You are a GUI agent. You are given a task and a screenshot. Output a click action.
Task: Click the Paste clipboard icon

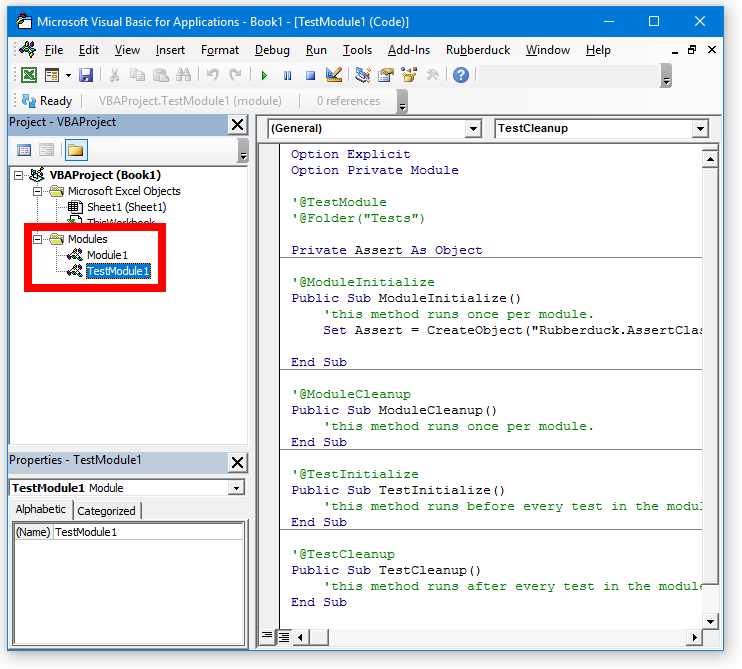click(160, 75)
